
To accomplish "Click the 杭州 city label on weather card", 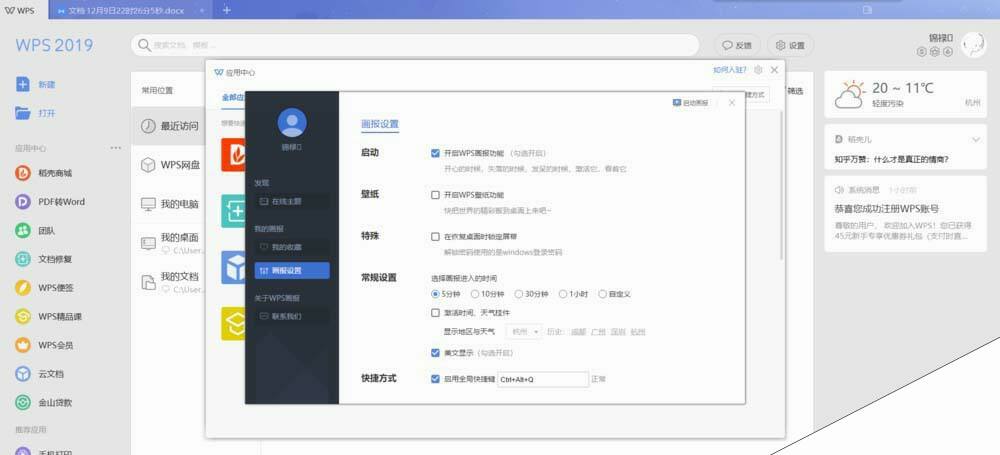I will coord(973,102).
